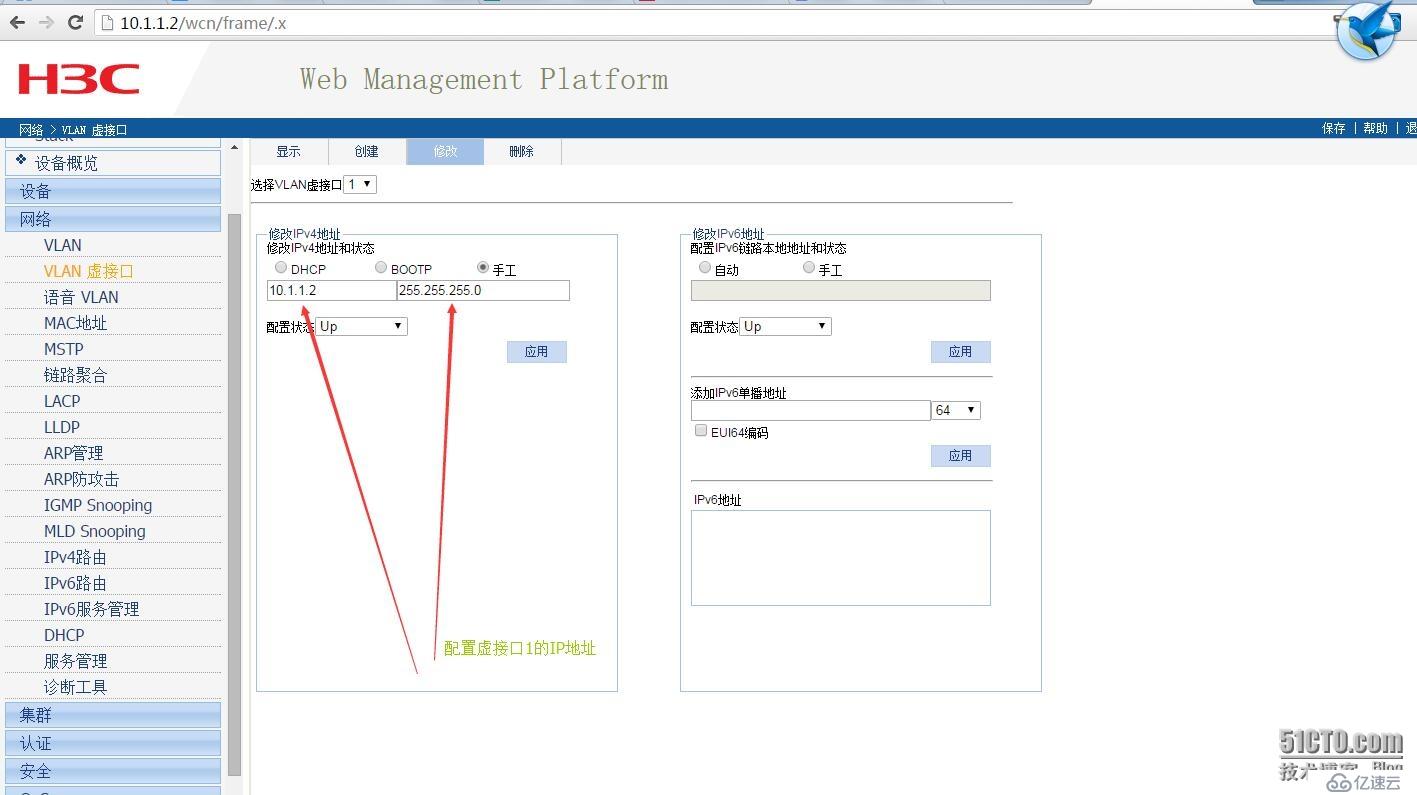Image resolution: width=1417 pixels, height=795 pixels.
Task: Click the IPv6地址 list box
Action: 841,558
